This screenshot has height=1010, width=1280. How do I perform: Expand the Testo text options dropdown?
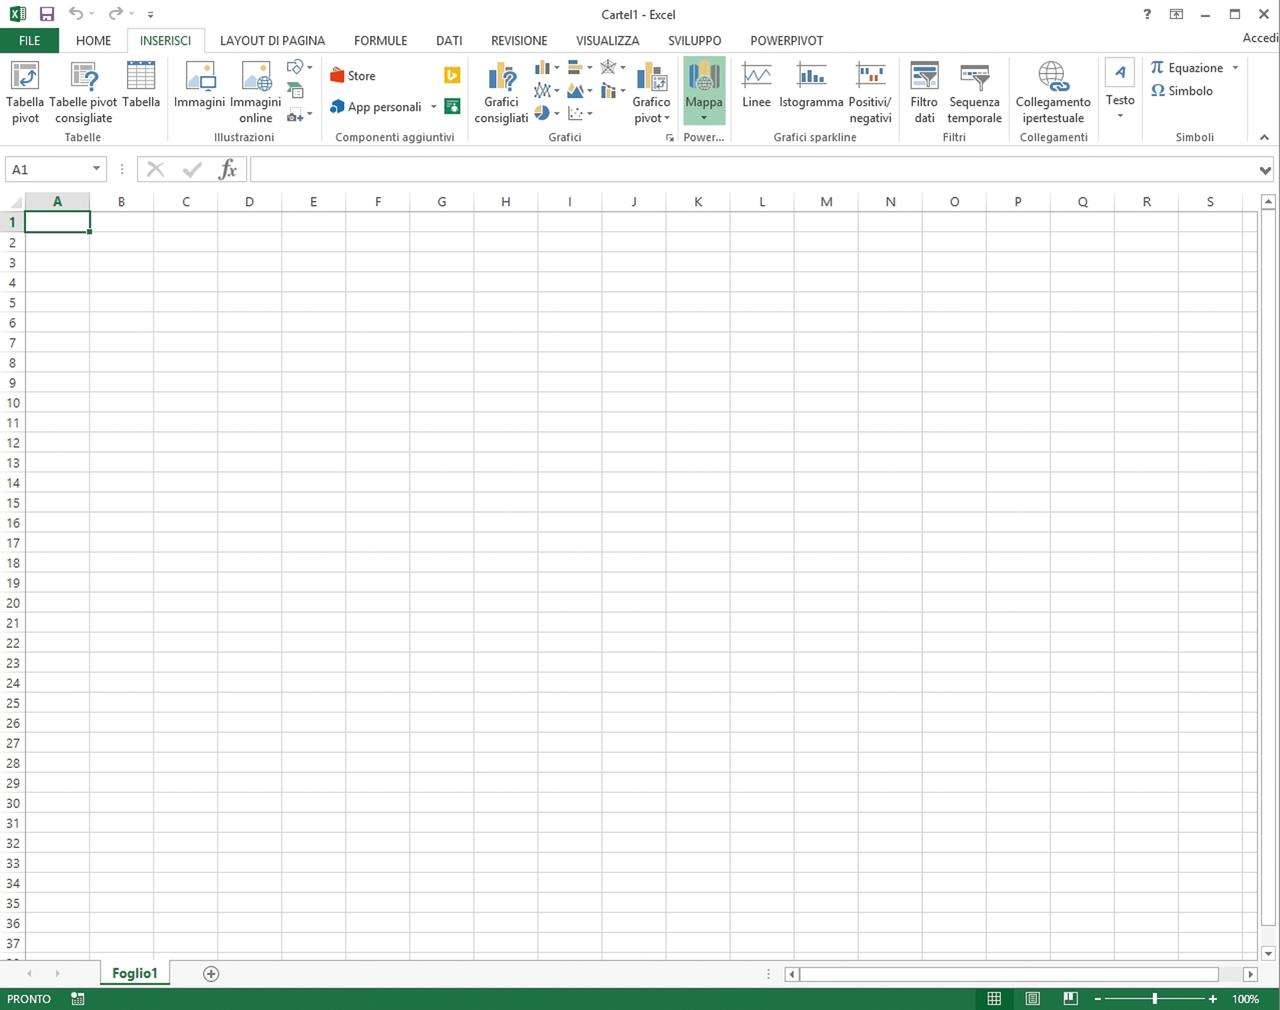[1120, 115]
